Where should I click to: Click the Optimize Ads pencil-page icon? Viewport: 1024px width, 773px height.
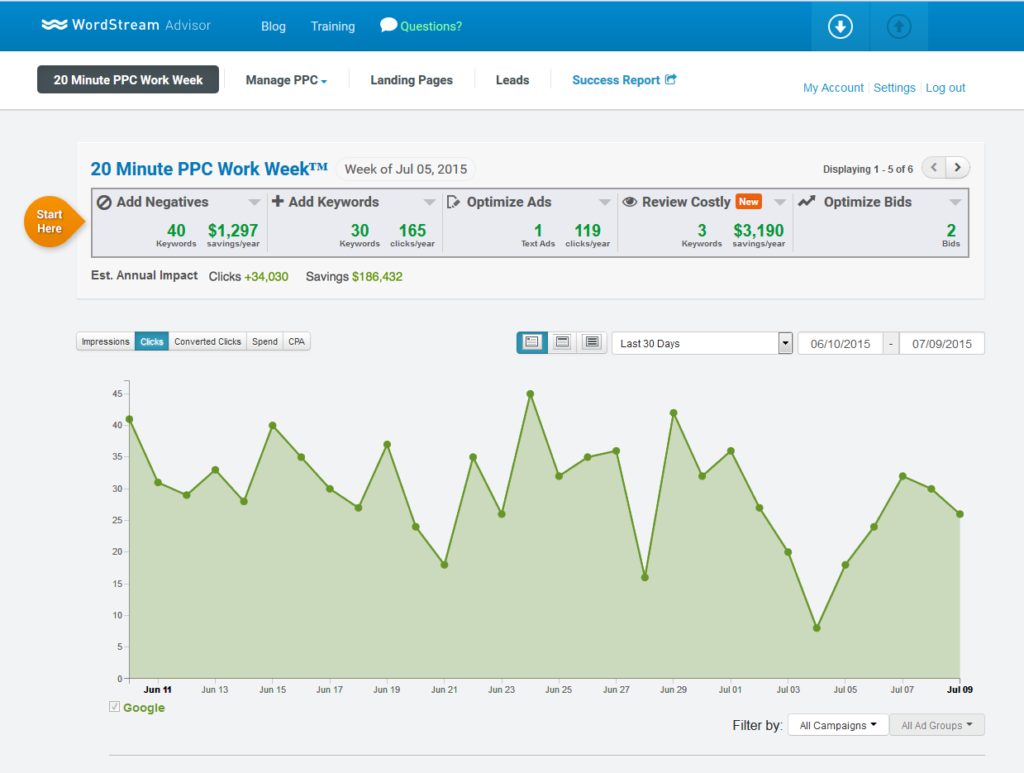(x=453, y=202)
